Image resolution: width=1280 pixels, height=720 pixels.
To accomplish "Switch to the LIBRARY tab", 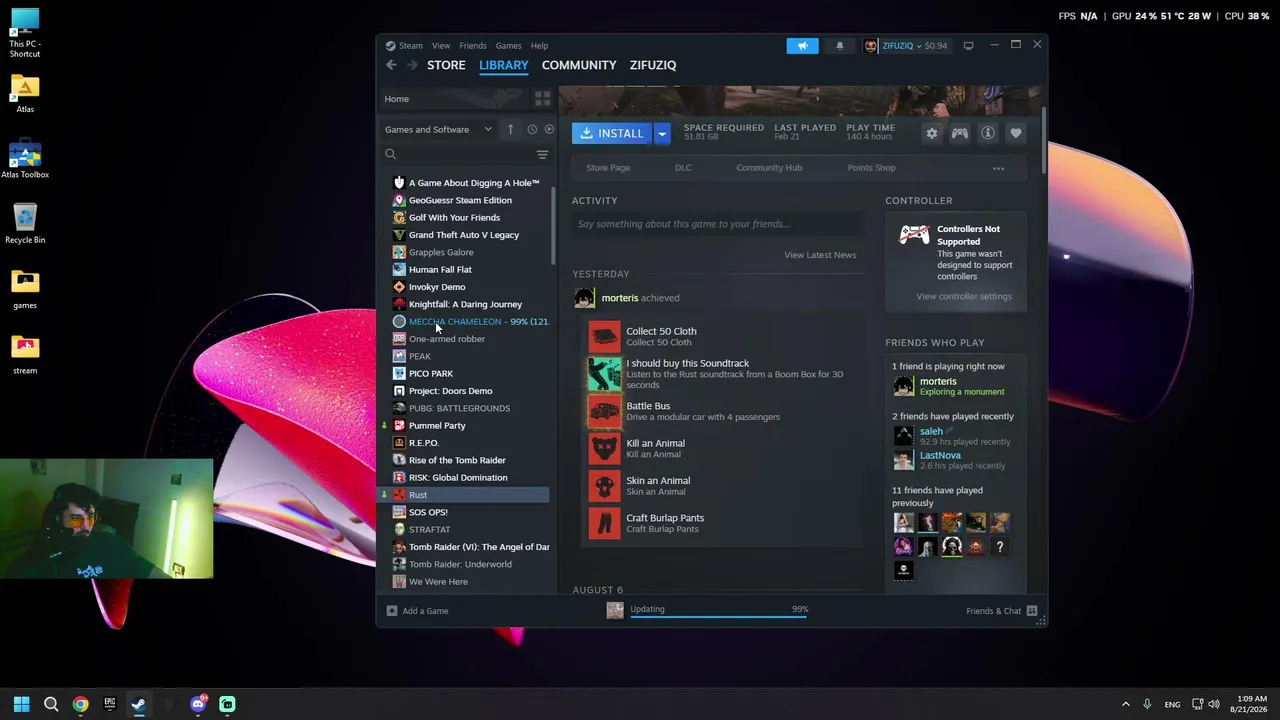I will point(503,65).
